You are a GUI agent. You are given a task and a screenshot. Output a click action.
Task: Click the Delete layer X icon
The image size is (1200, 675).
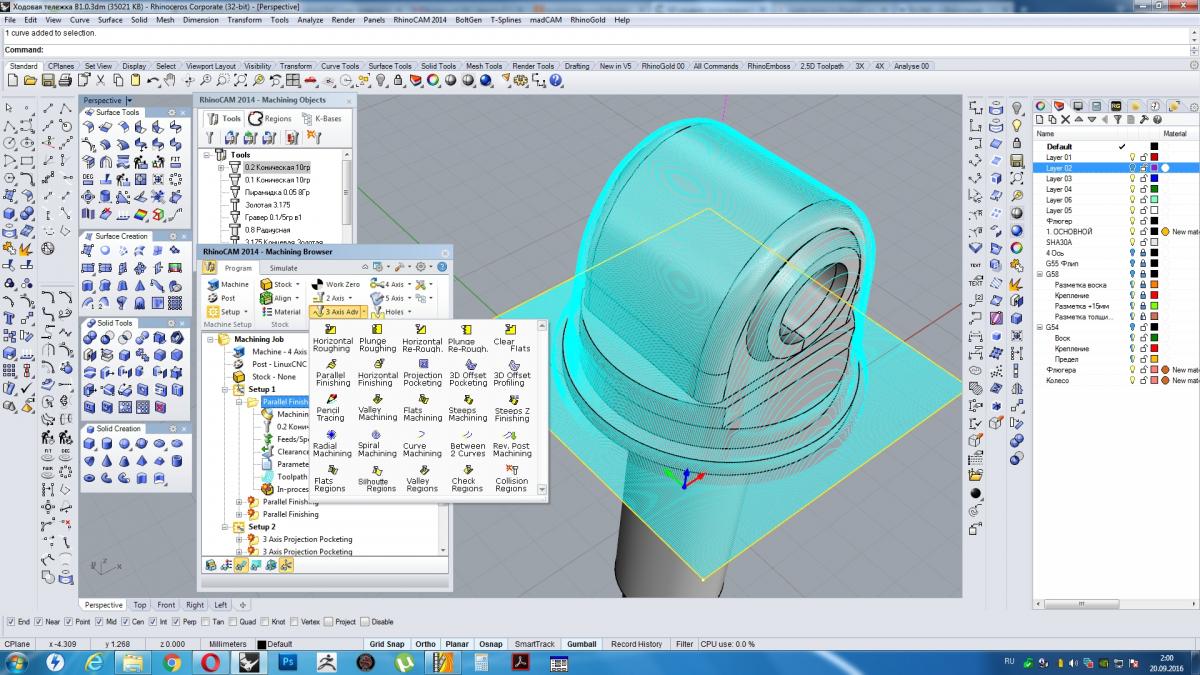coord(1066,119)
